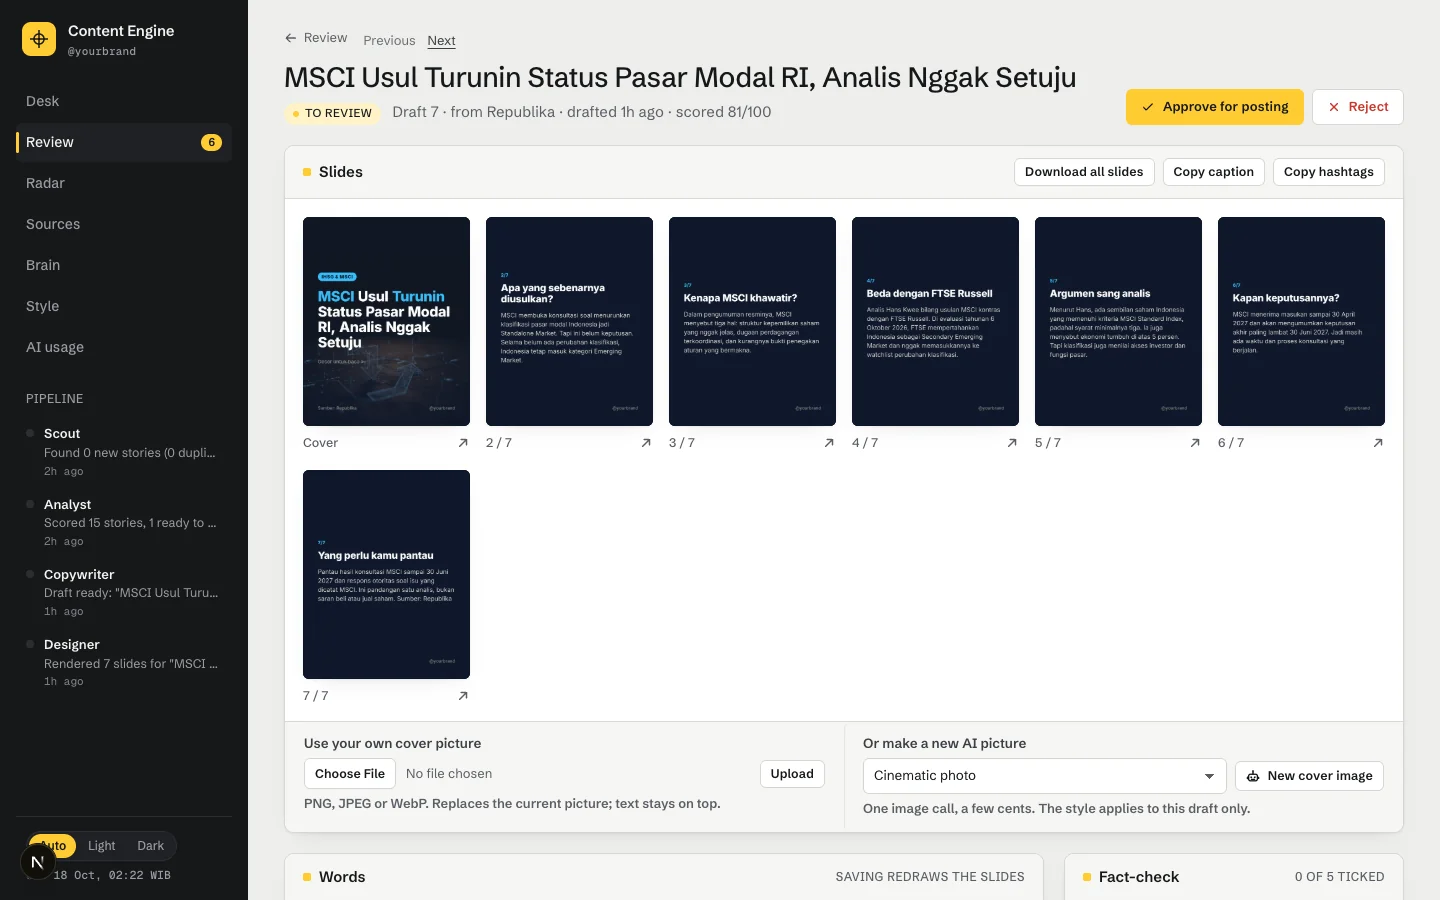Image resolution: width=1440 pixels, height=900 pixels.
Task: Open Sources in the sidebar
Action: [x=124, y=224]
